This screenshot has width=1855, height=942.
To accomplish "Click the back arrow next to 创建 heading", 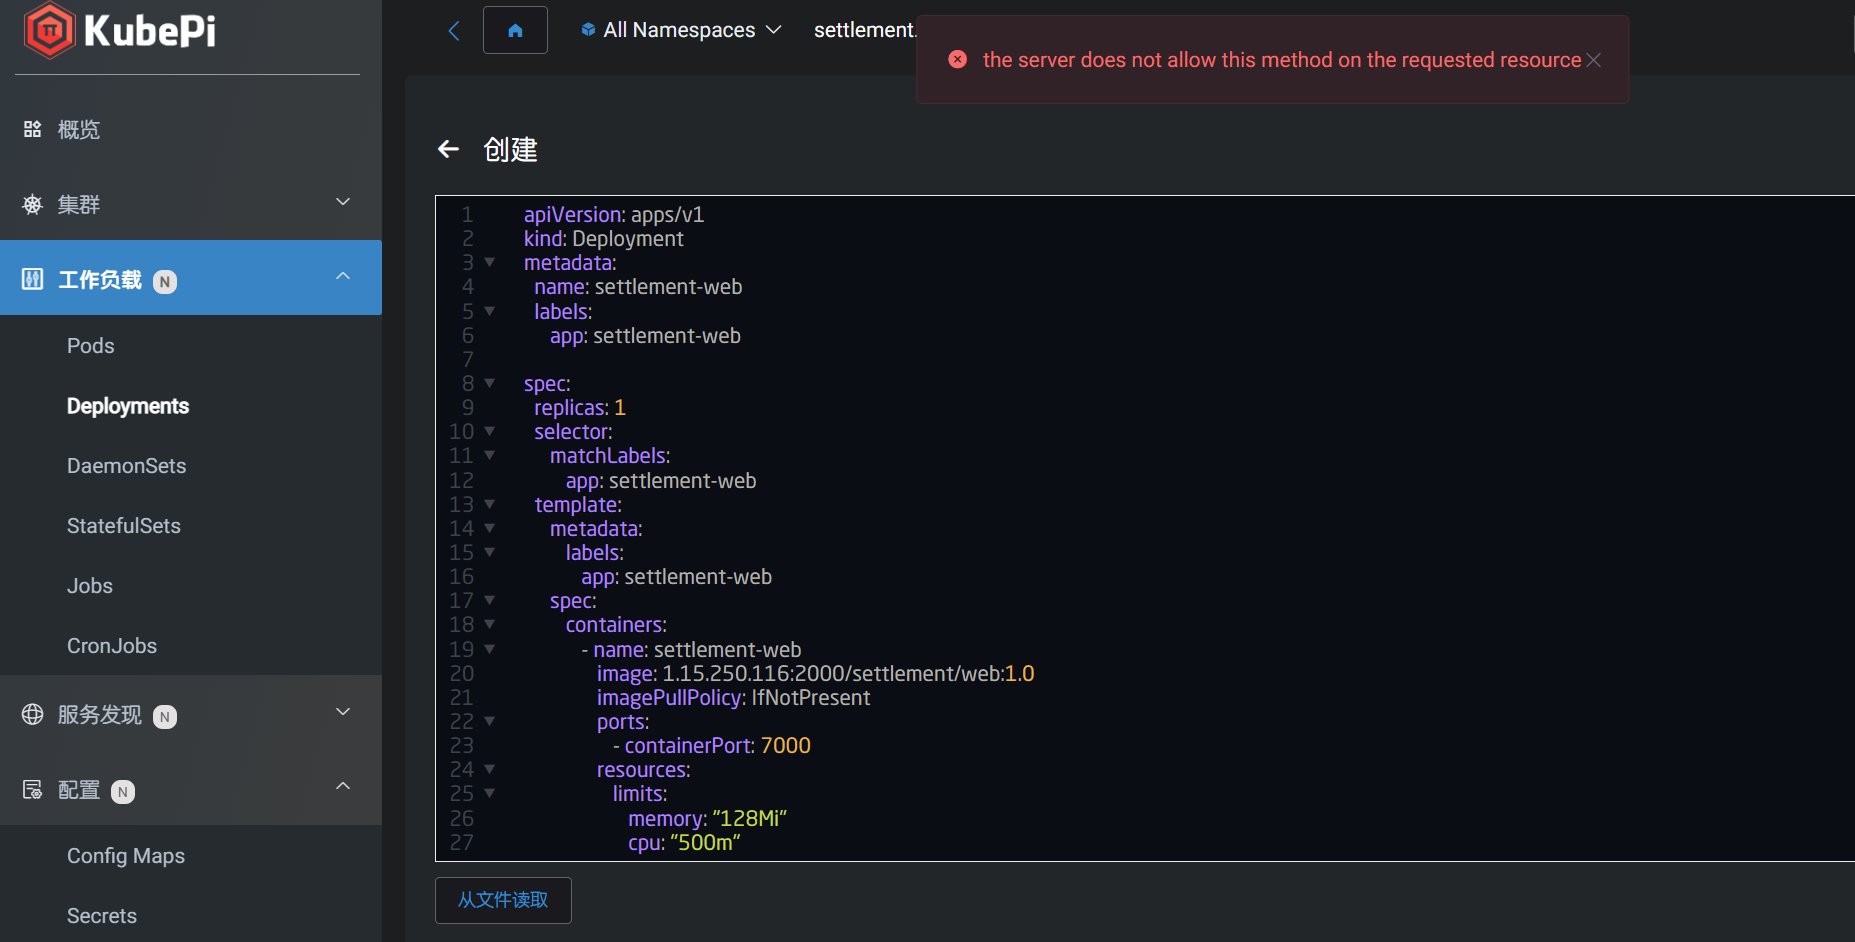I will (448, 148).
